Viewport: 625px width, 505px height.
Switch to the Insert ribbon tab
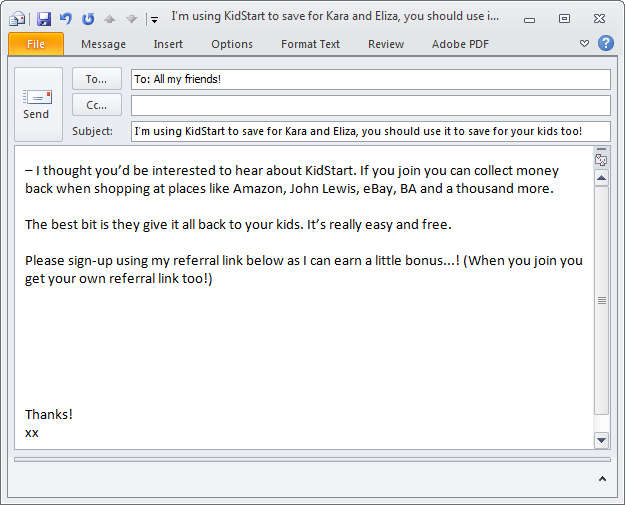[168, 44]
